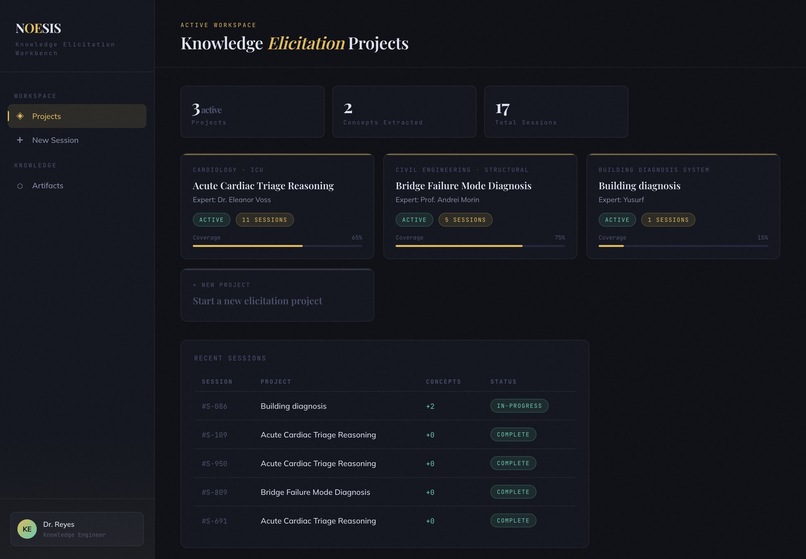Screen dimensions: 806x559
Task: Click the RECENT SESSIONS heading
Action: click(230, 358)
